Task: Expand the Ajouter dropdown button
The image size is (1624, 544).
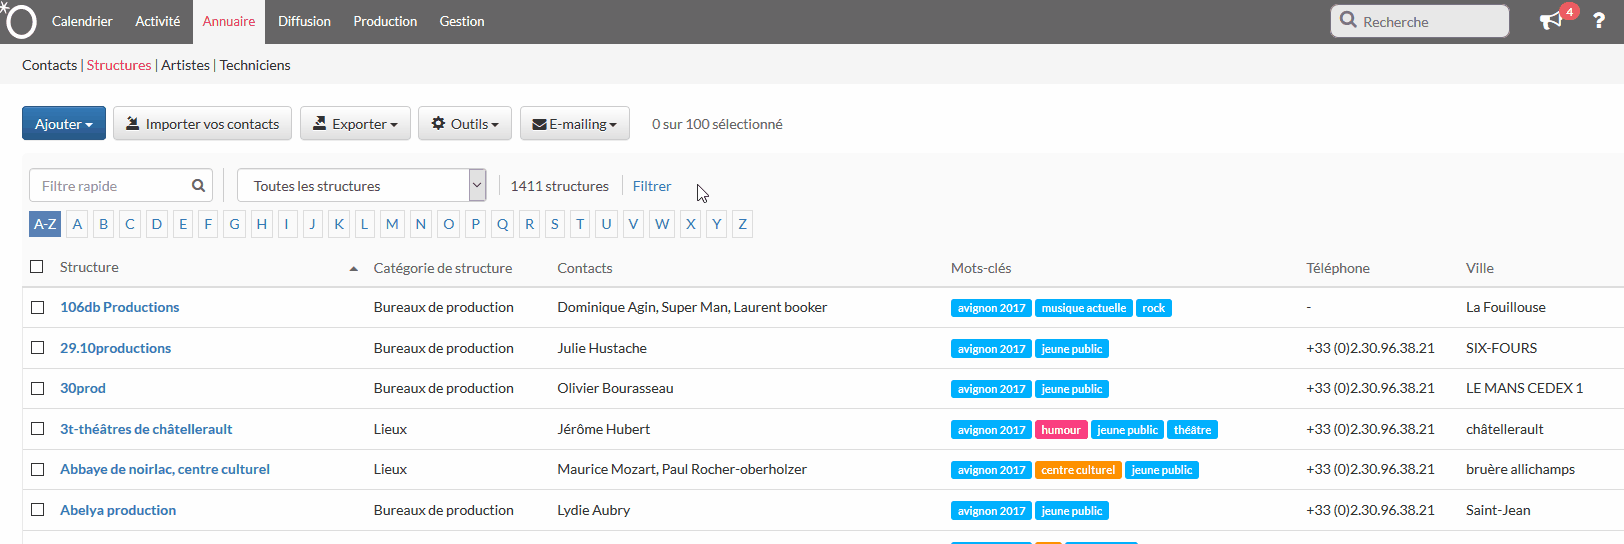Action: click(63, 124)
